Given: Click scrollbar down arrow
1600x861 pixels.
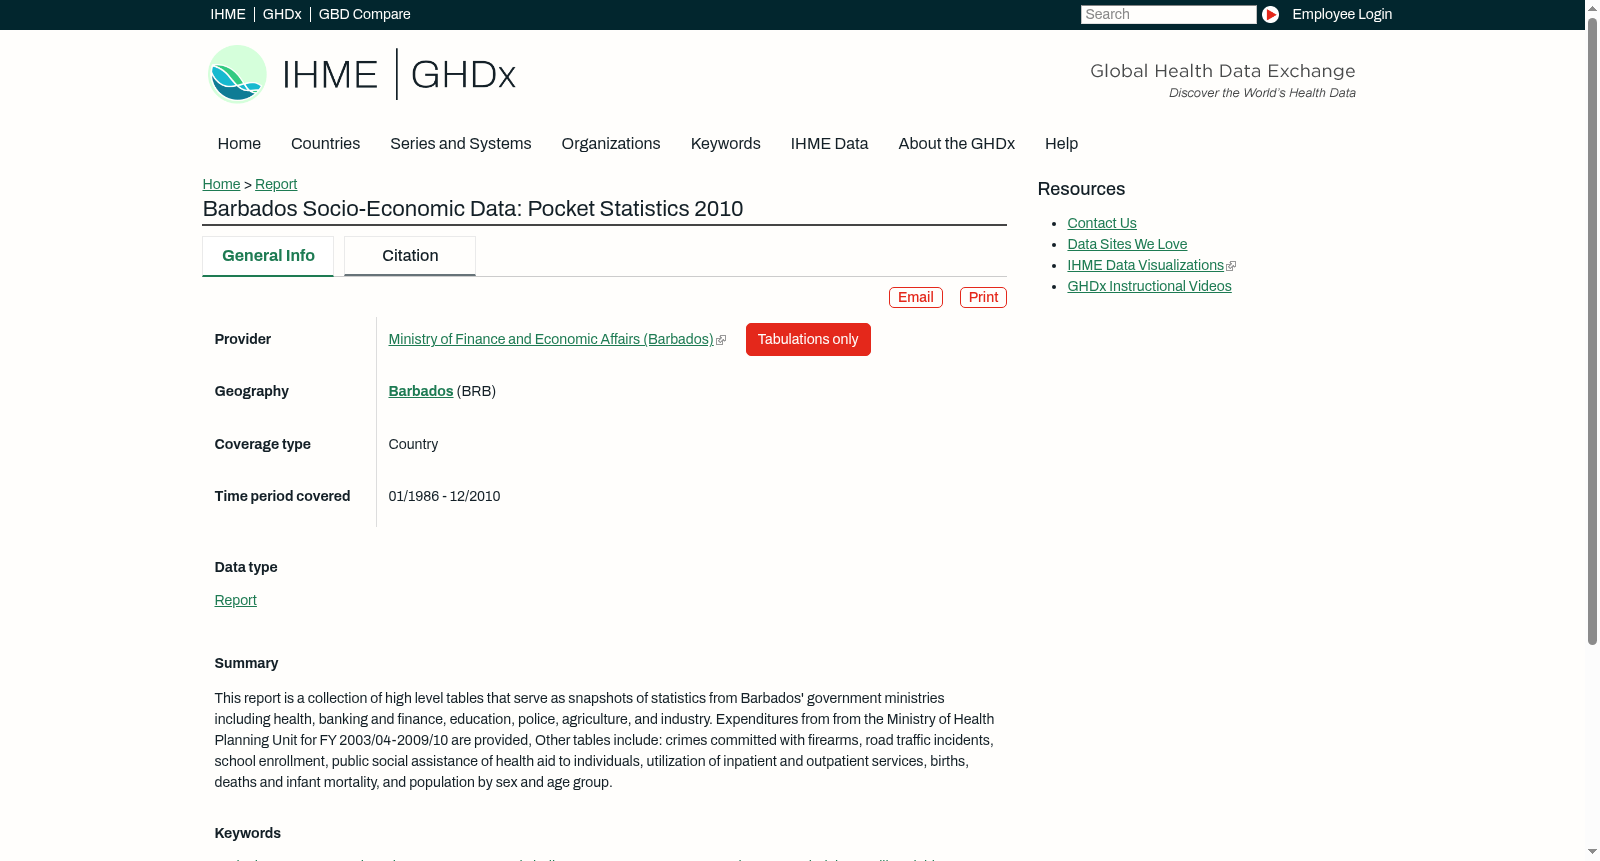Looking at the screenshot, I should [x=1592, y=853].
